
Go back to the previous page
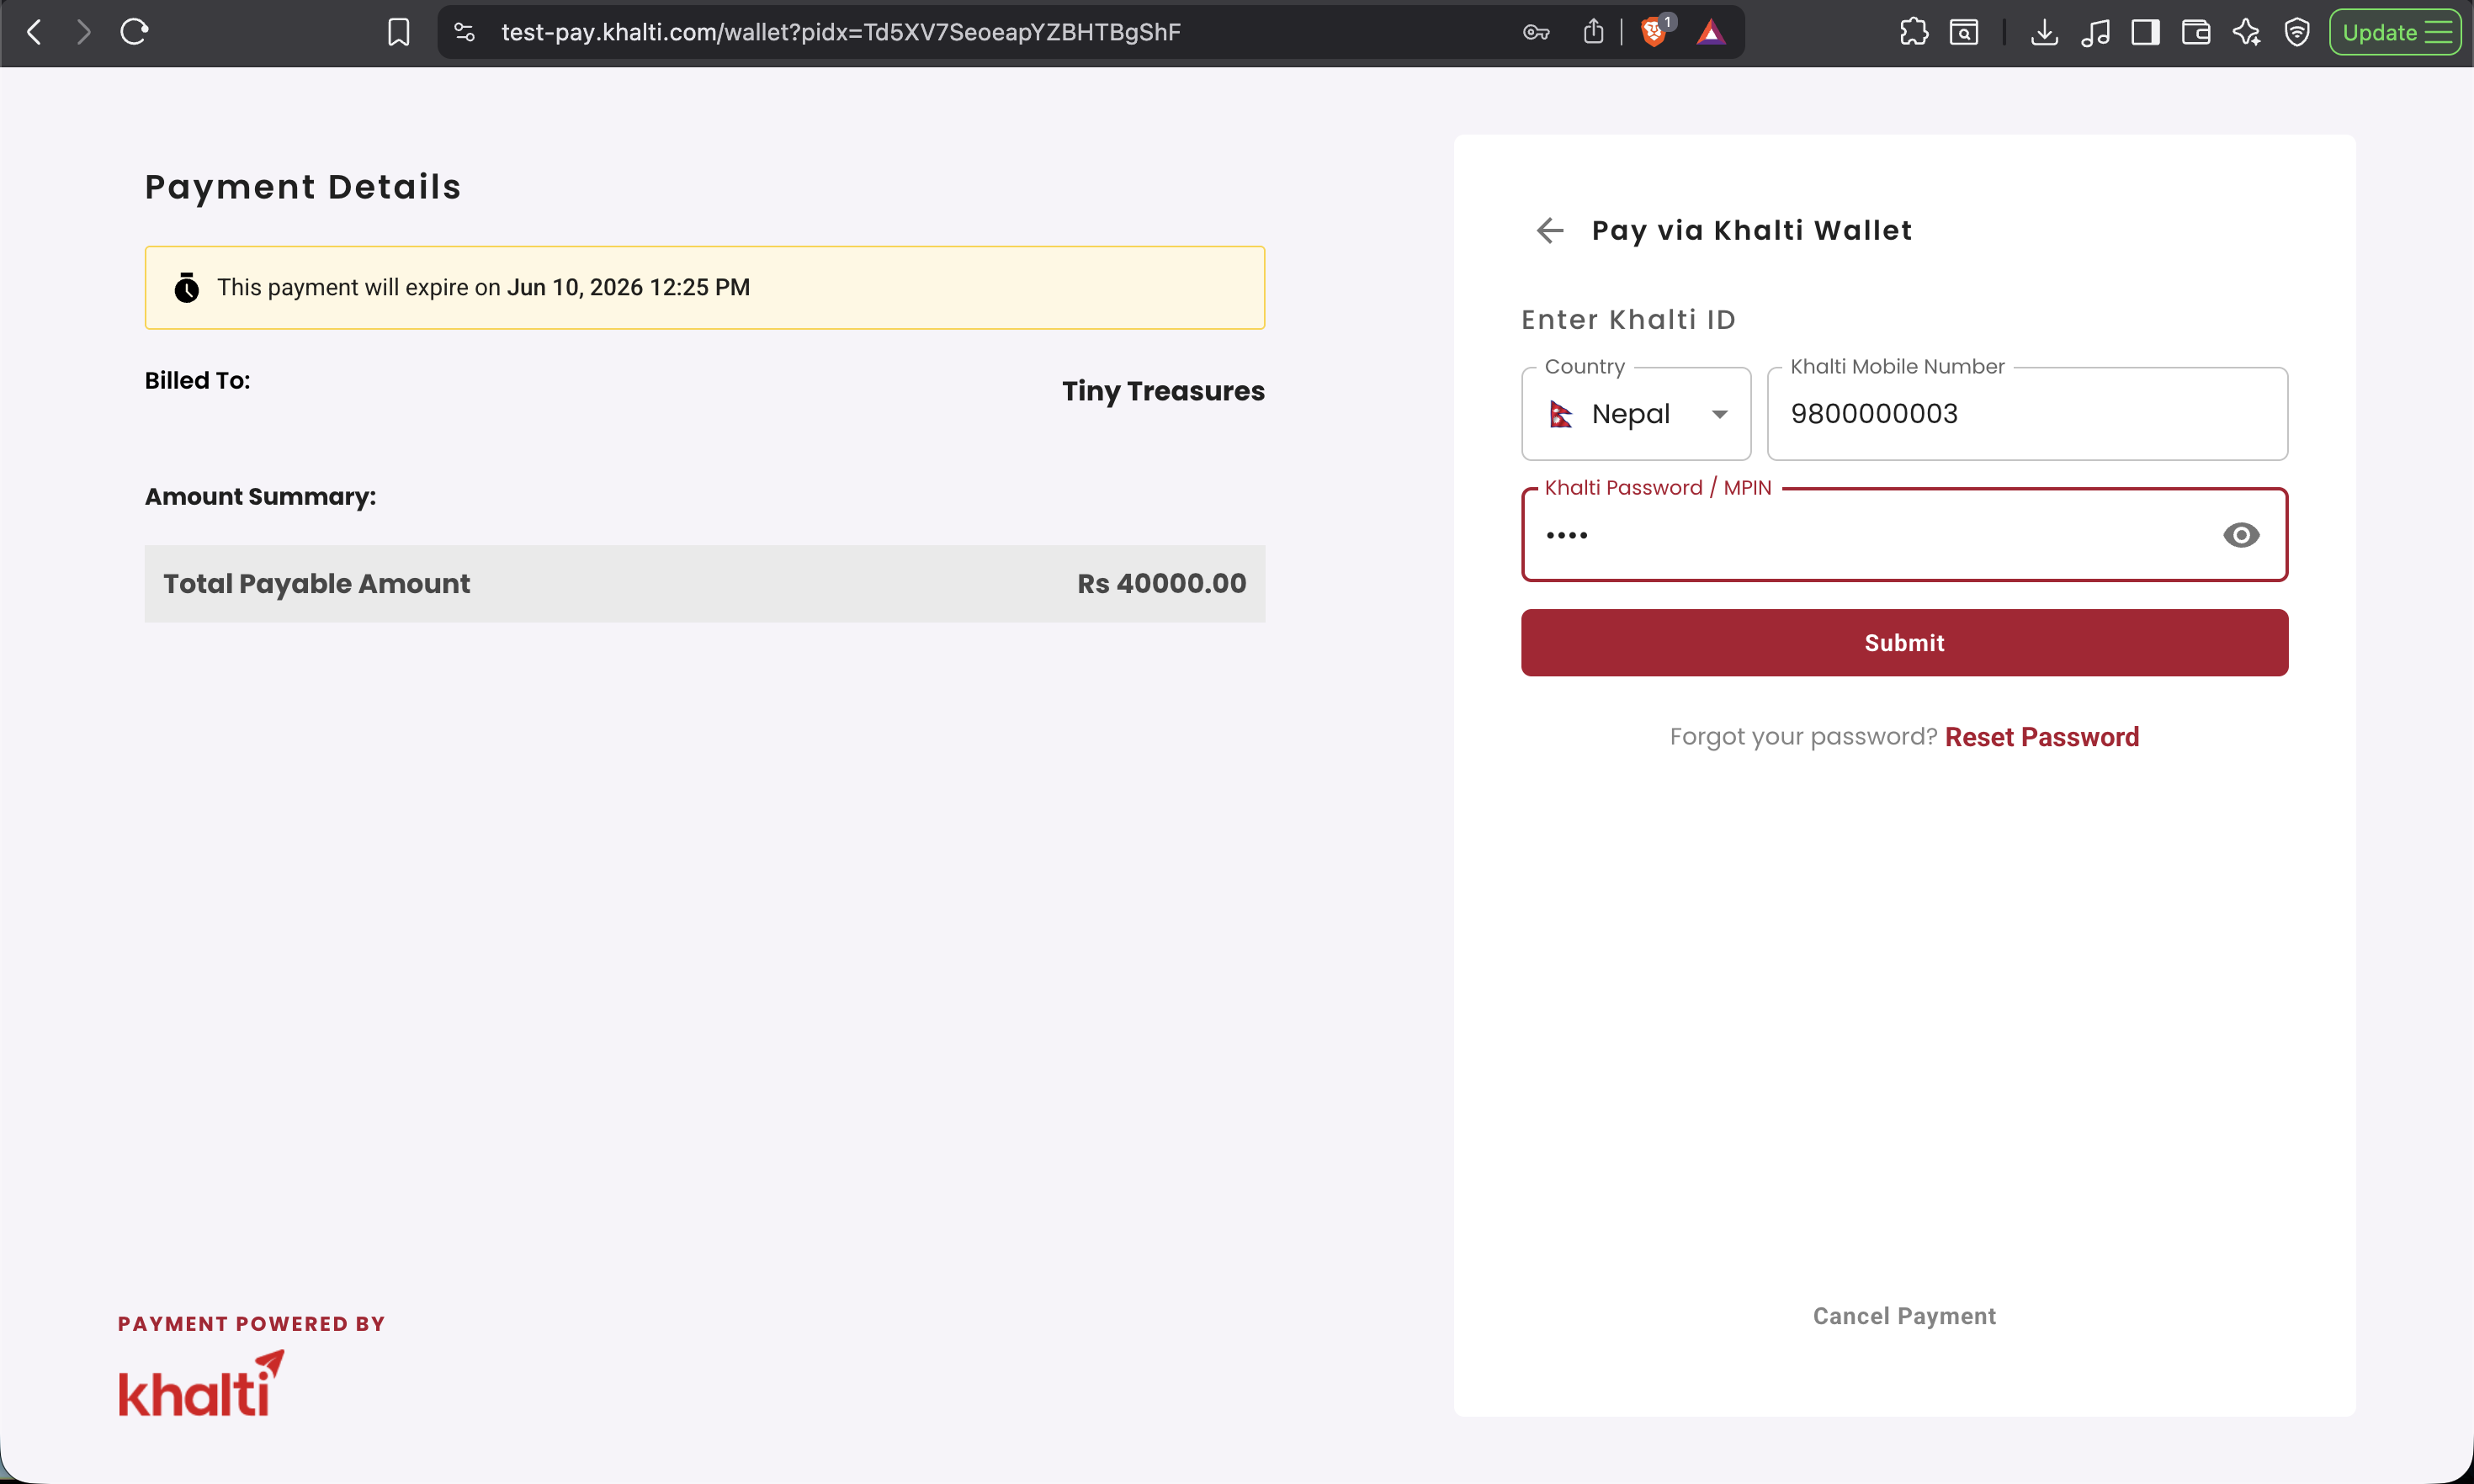[x=34, y=32]
